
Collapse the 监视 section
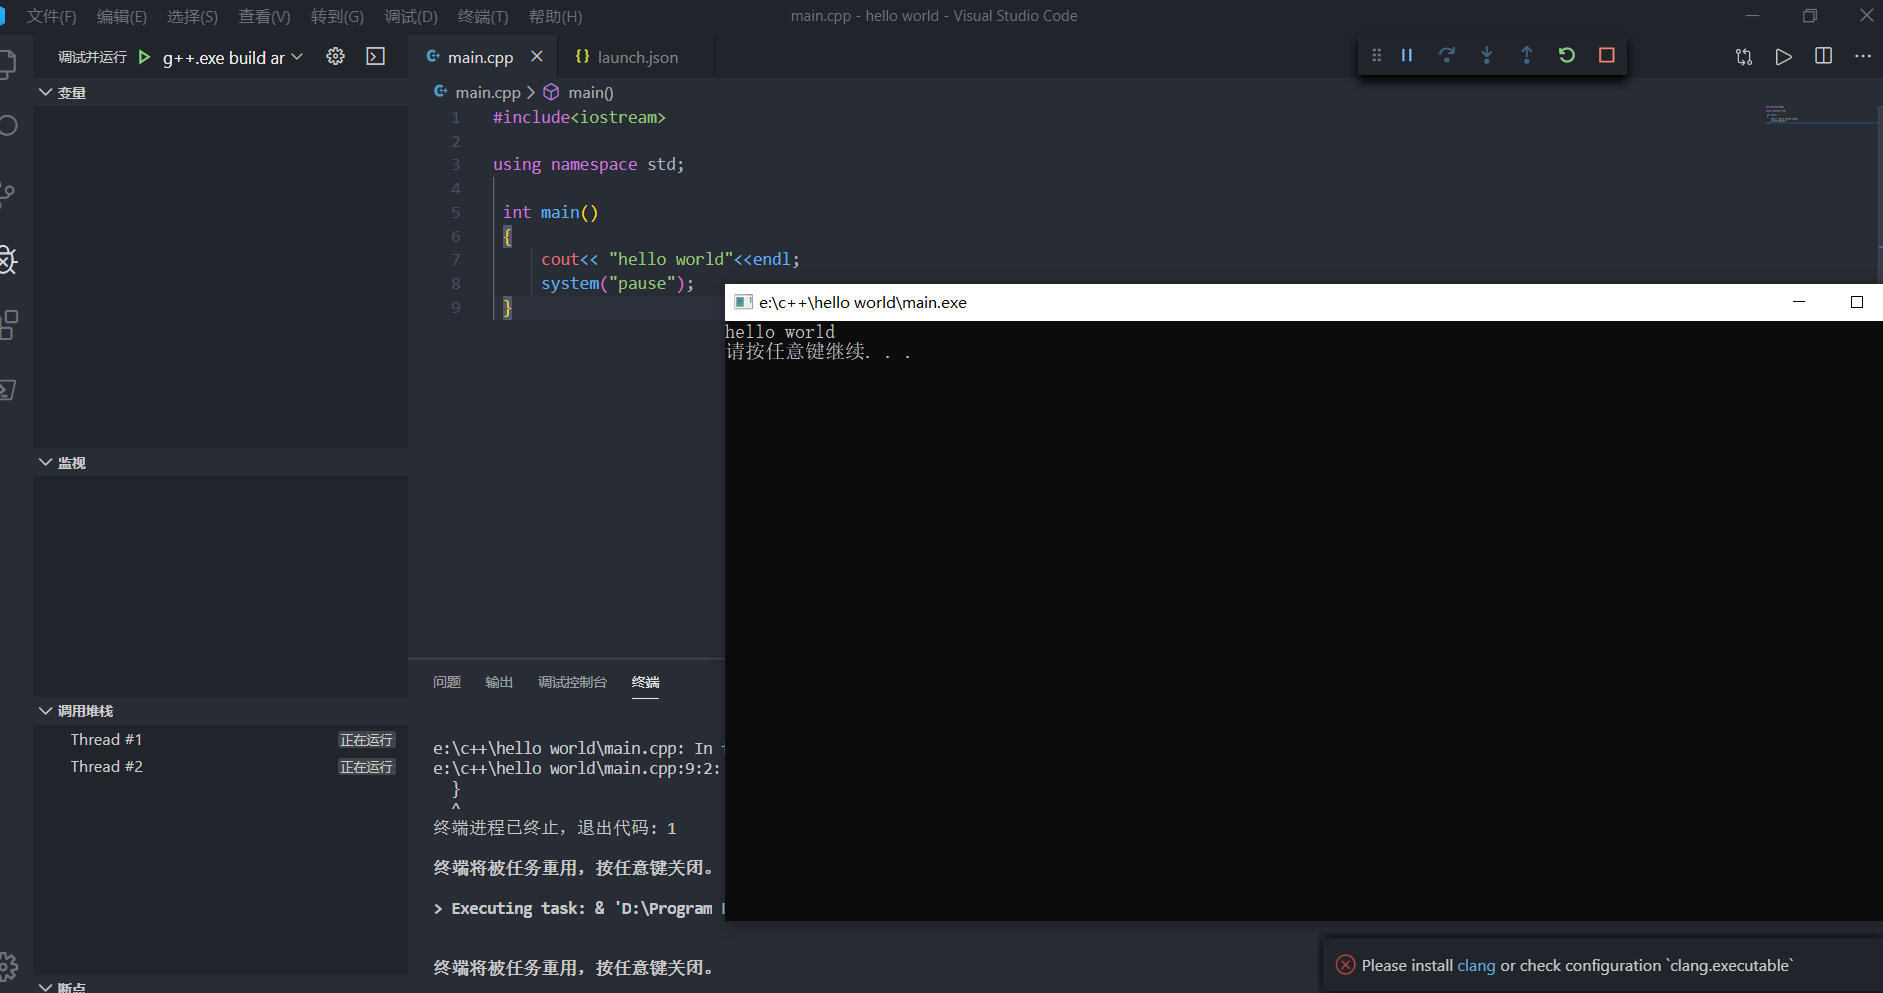point(46,462)
